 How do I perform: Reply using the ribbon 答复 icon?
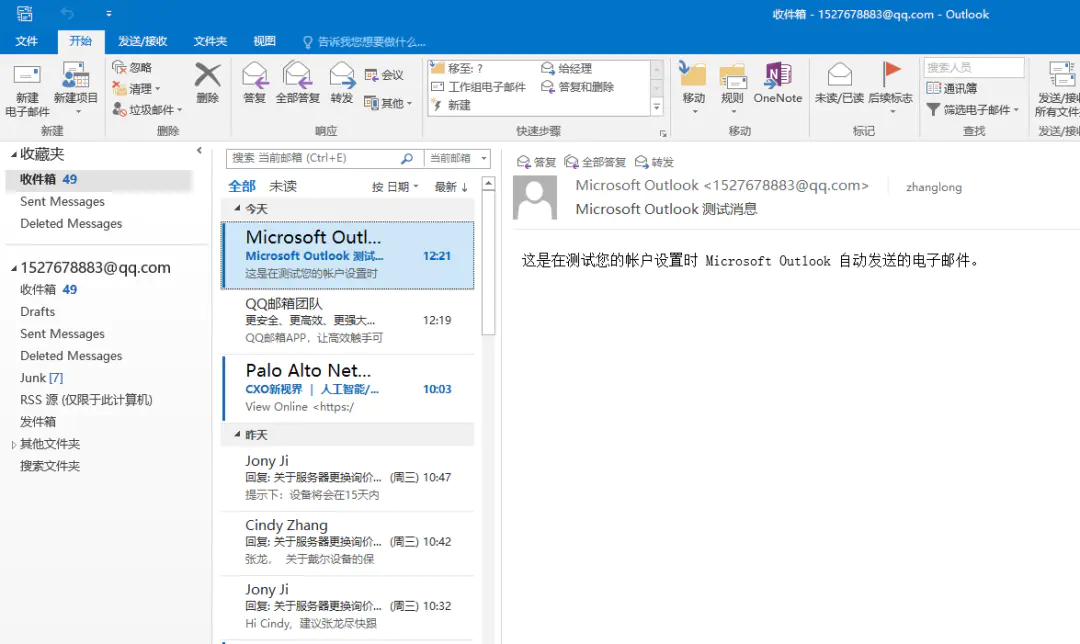coord(255,83)
